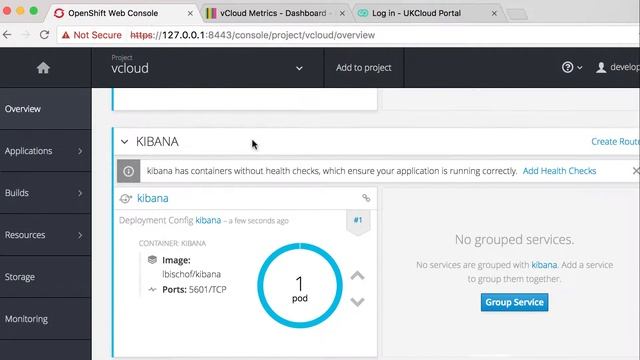Image resolution: width=640 pixels, height=360 pixels.
Task: Open kibana Deployment Config link
Action: point(208,220)
